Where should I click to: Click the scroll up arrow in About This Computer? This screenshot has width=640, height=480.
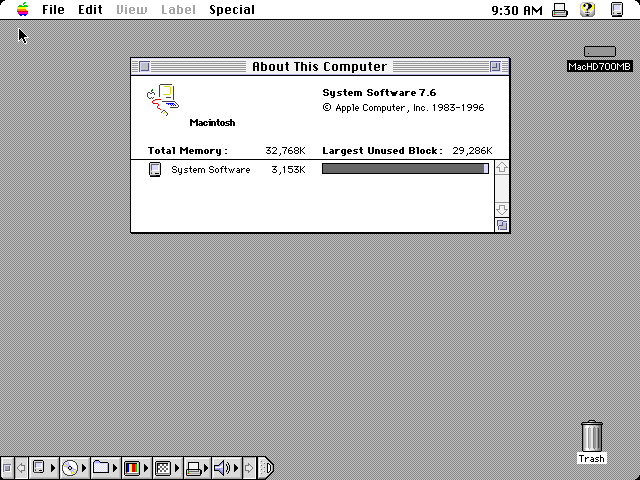[x=502, y=167]
